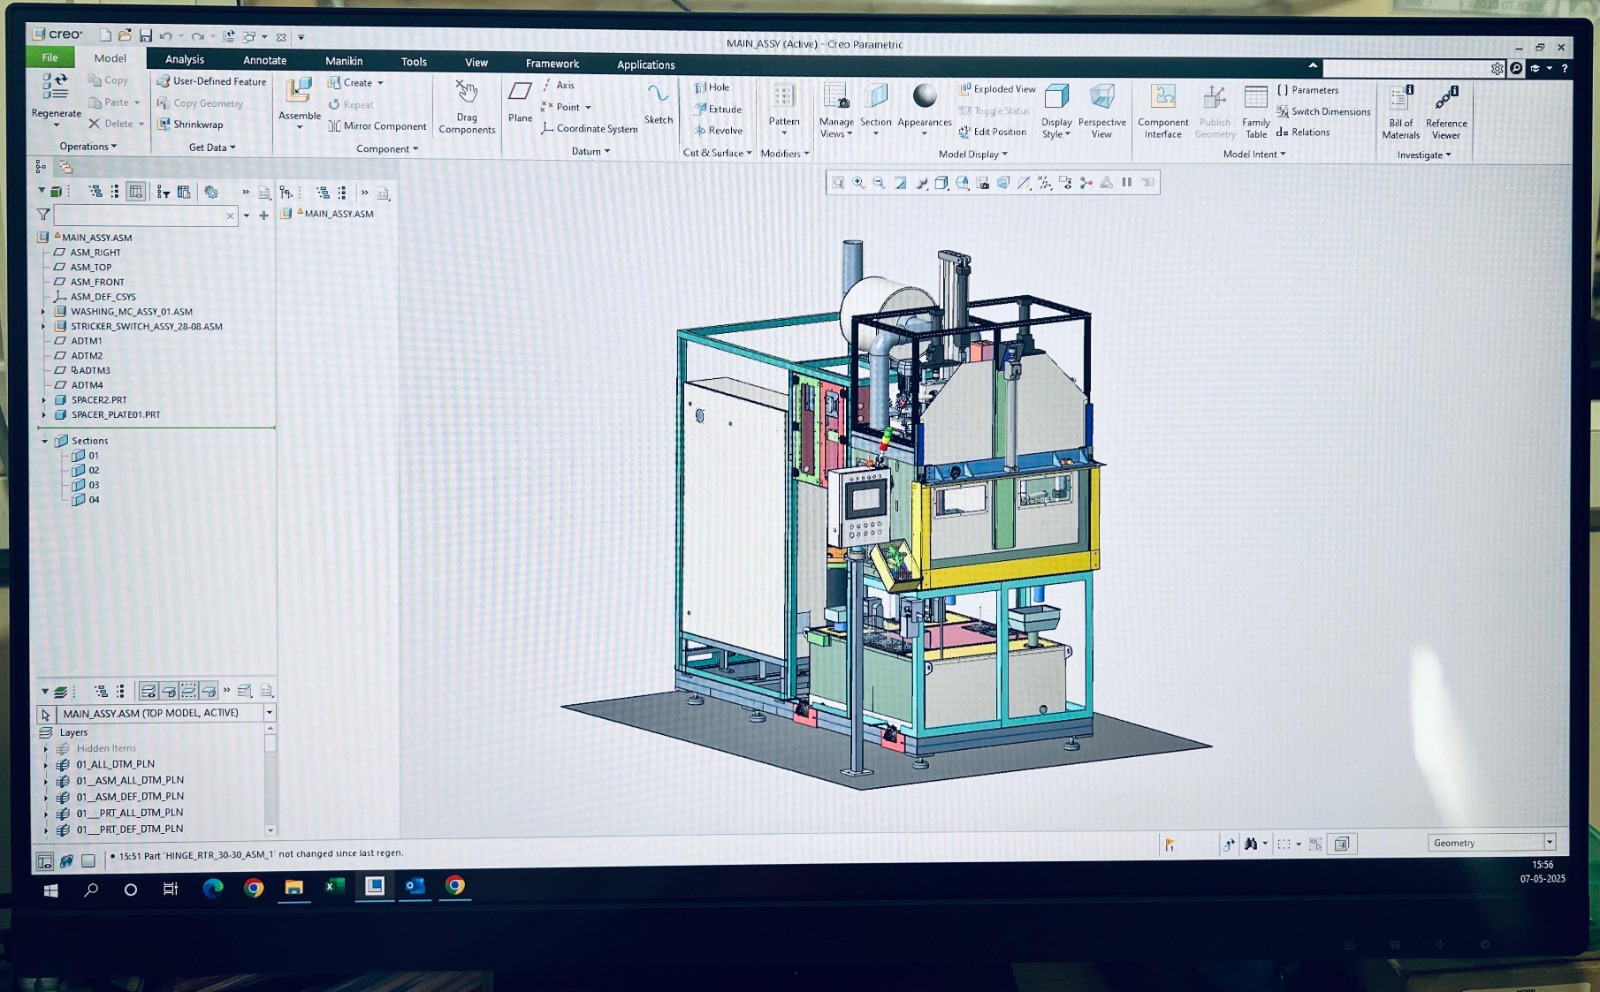Image resolution: width=1600 pixels, height=992 pixels.
Task: Open the Sketch tool
Action: coord(658,96)
